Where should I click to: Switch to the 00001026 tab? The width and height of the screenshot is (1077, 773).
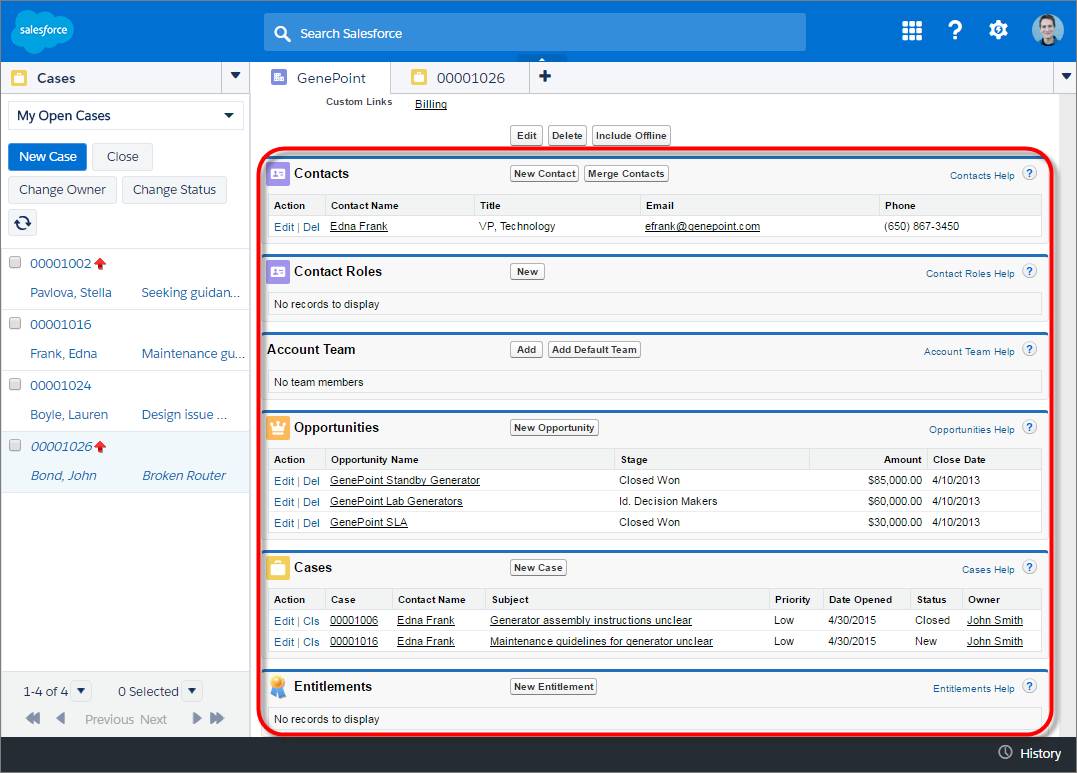460,78
